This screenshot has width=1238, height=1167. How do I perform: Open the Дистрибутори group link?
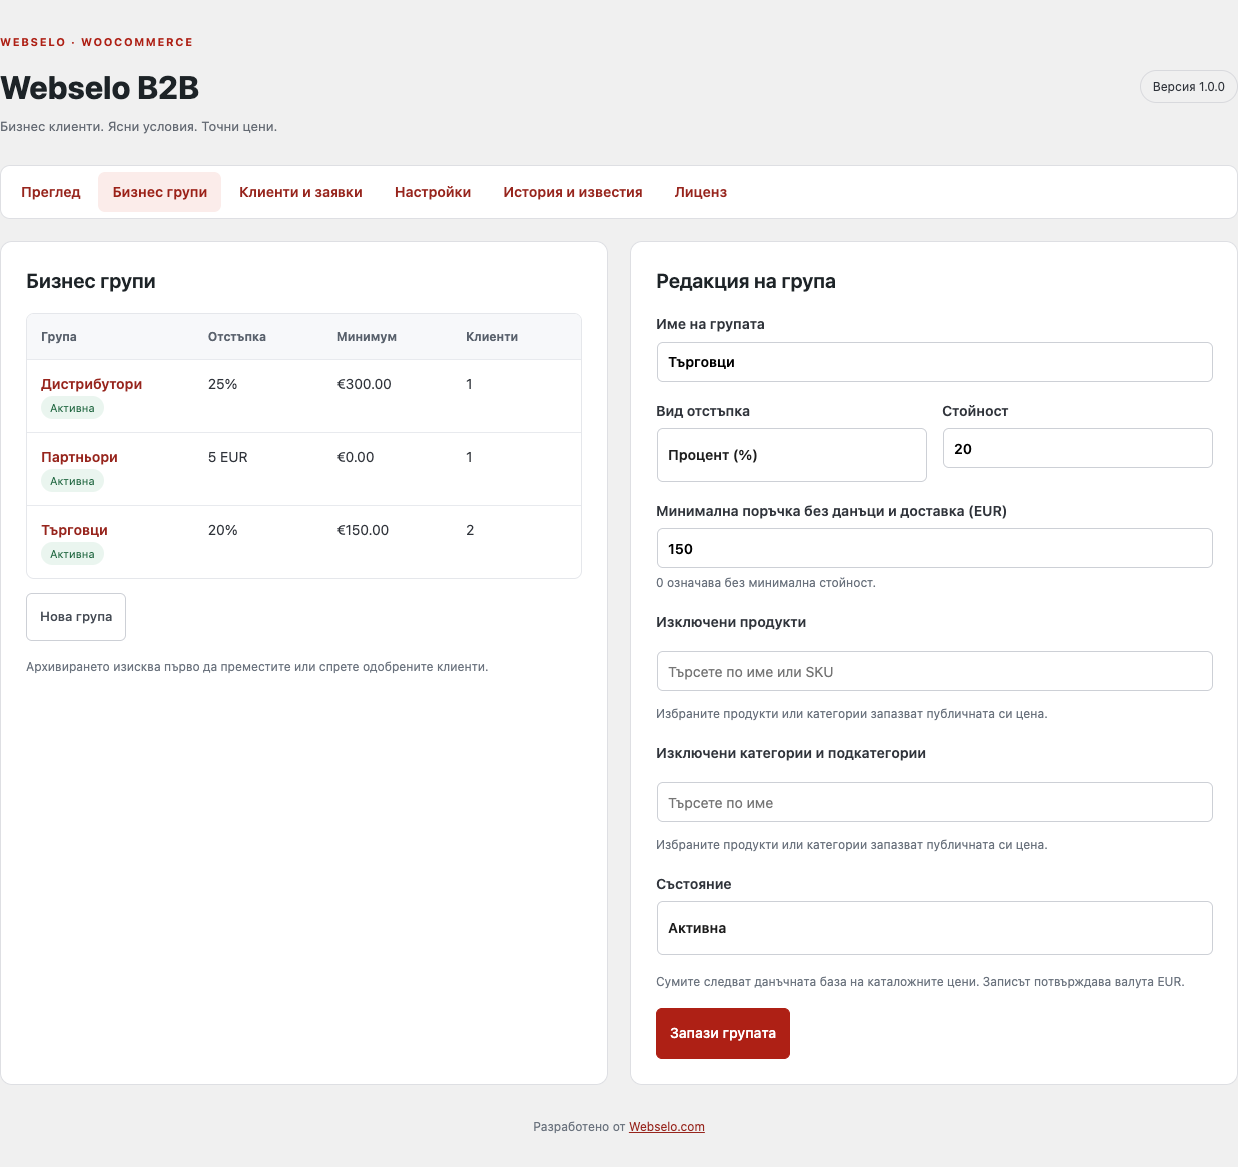[x=91, y=384]
